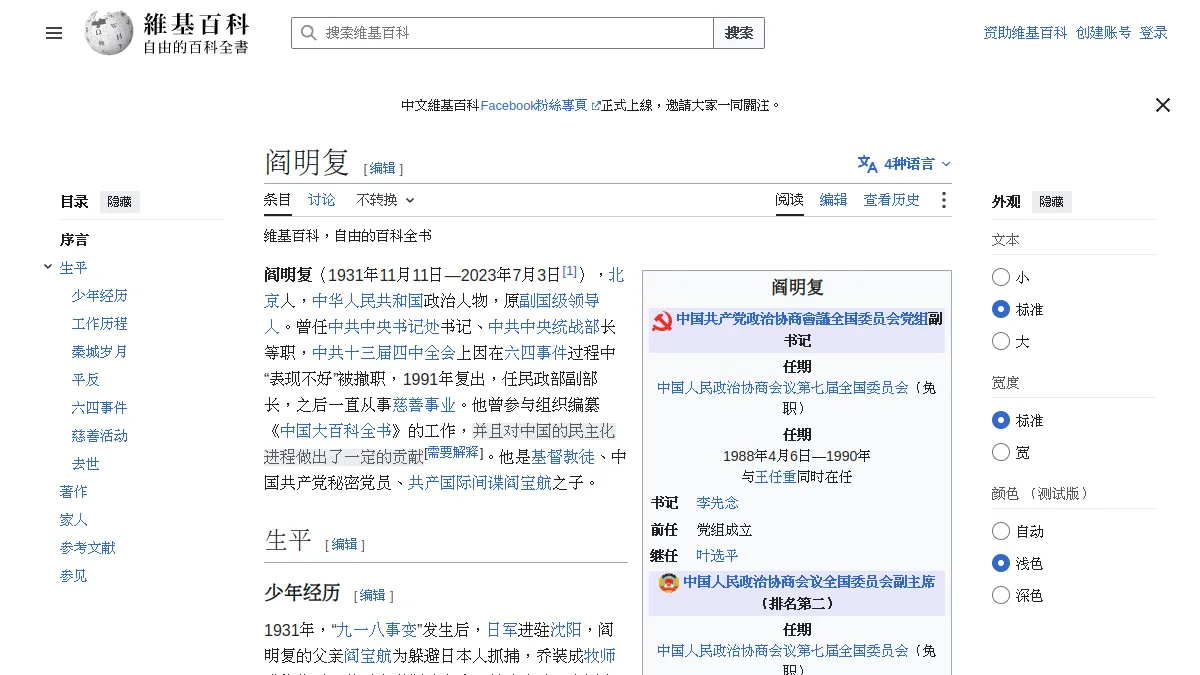Viewport: 1200px width, 675px height.
Task: Select large text size 大
Action: (1001, 341)
